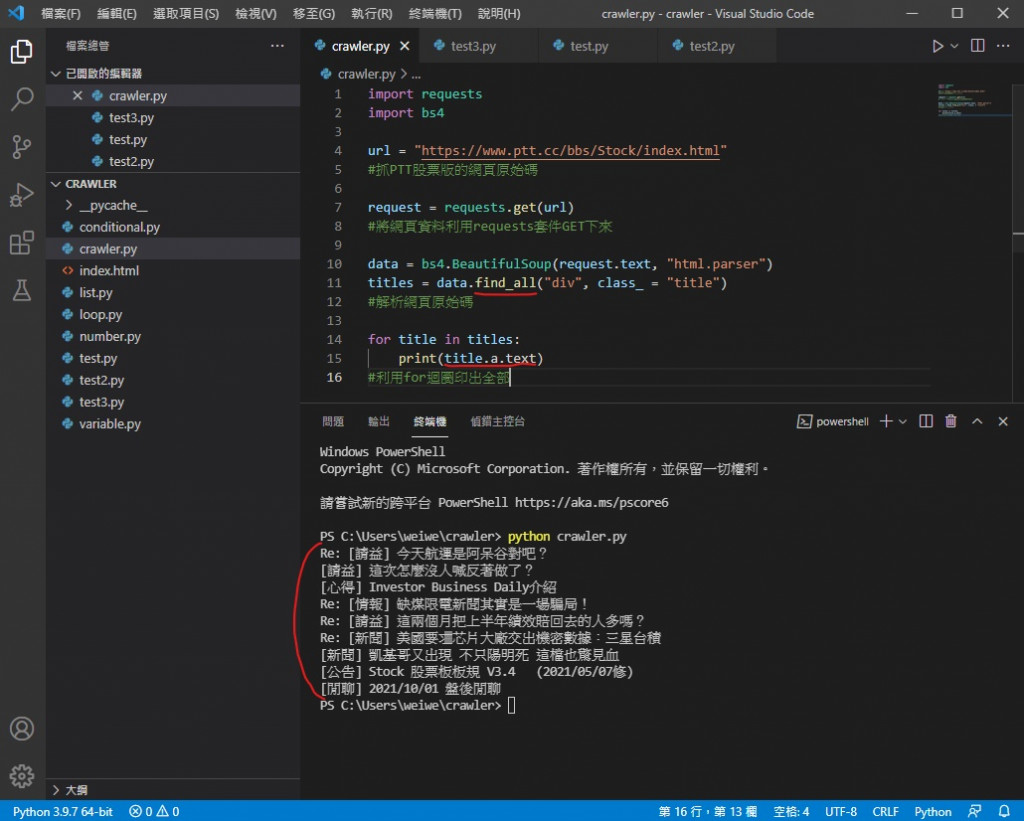
Task: Open the Explorer view in activity bar
Action: pyautogui.click(x=22, y=51)
